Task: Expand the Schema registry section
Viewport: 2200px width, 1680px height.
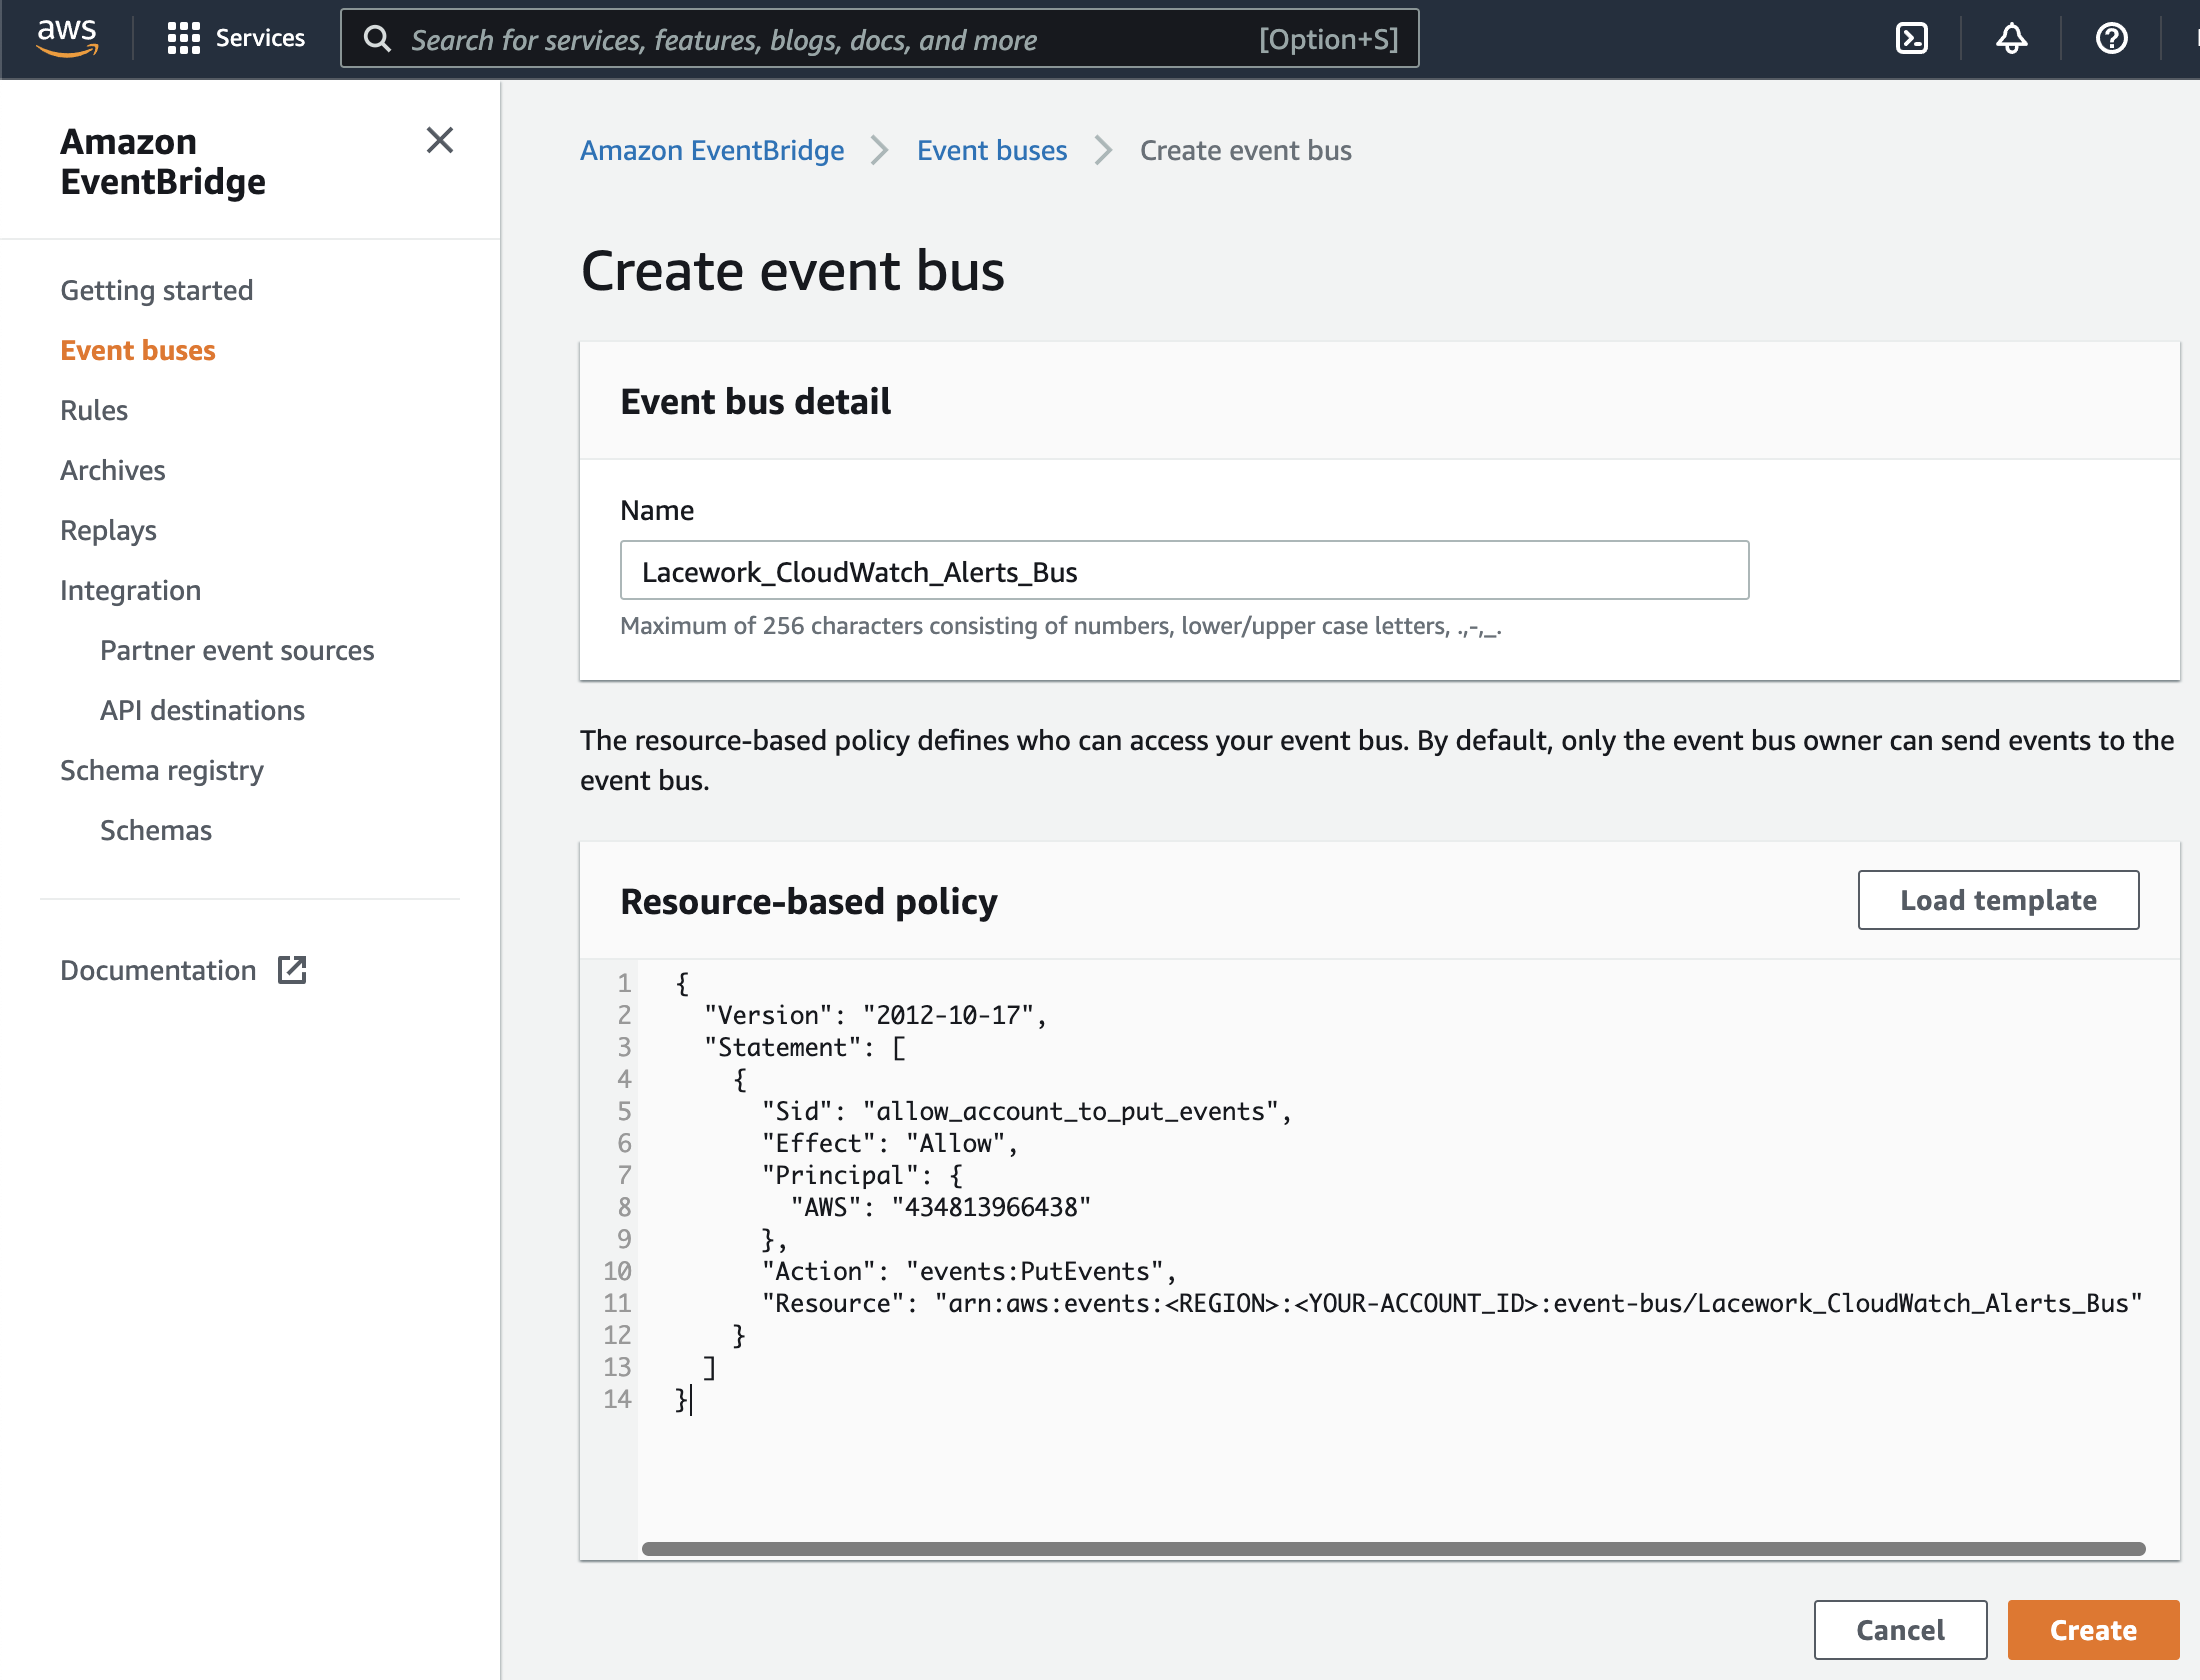Action: coord(161,770)
